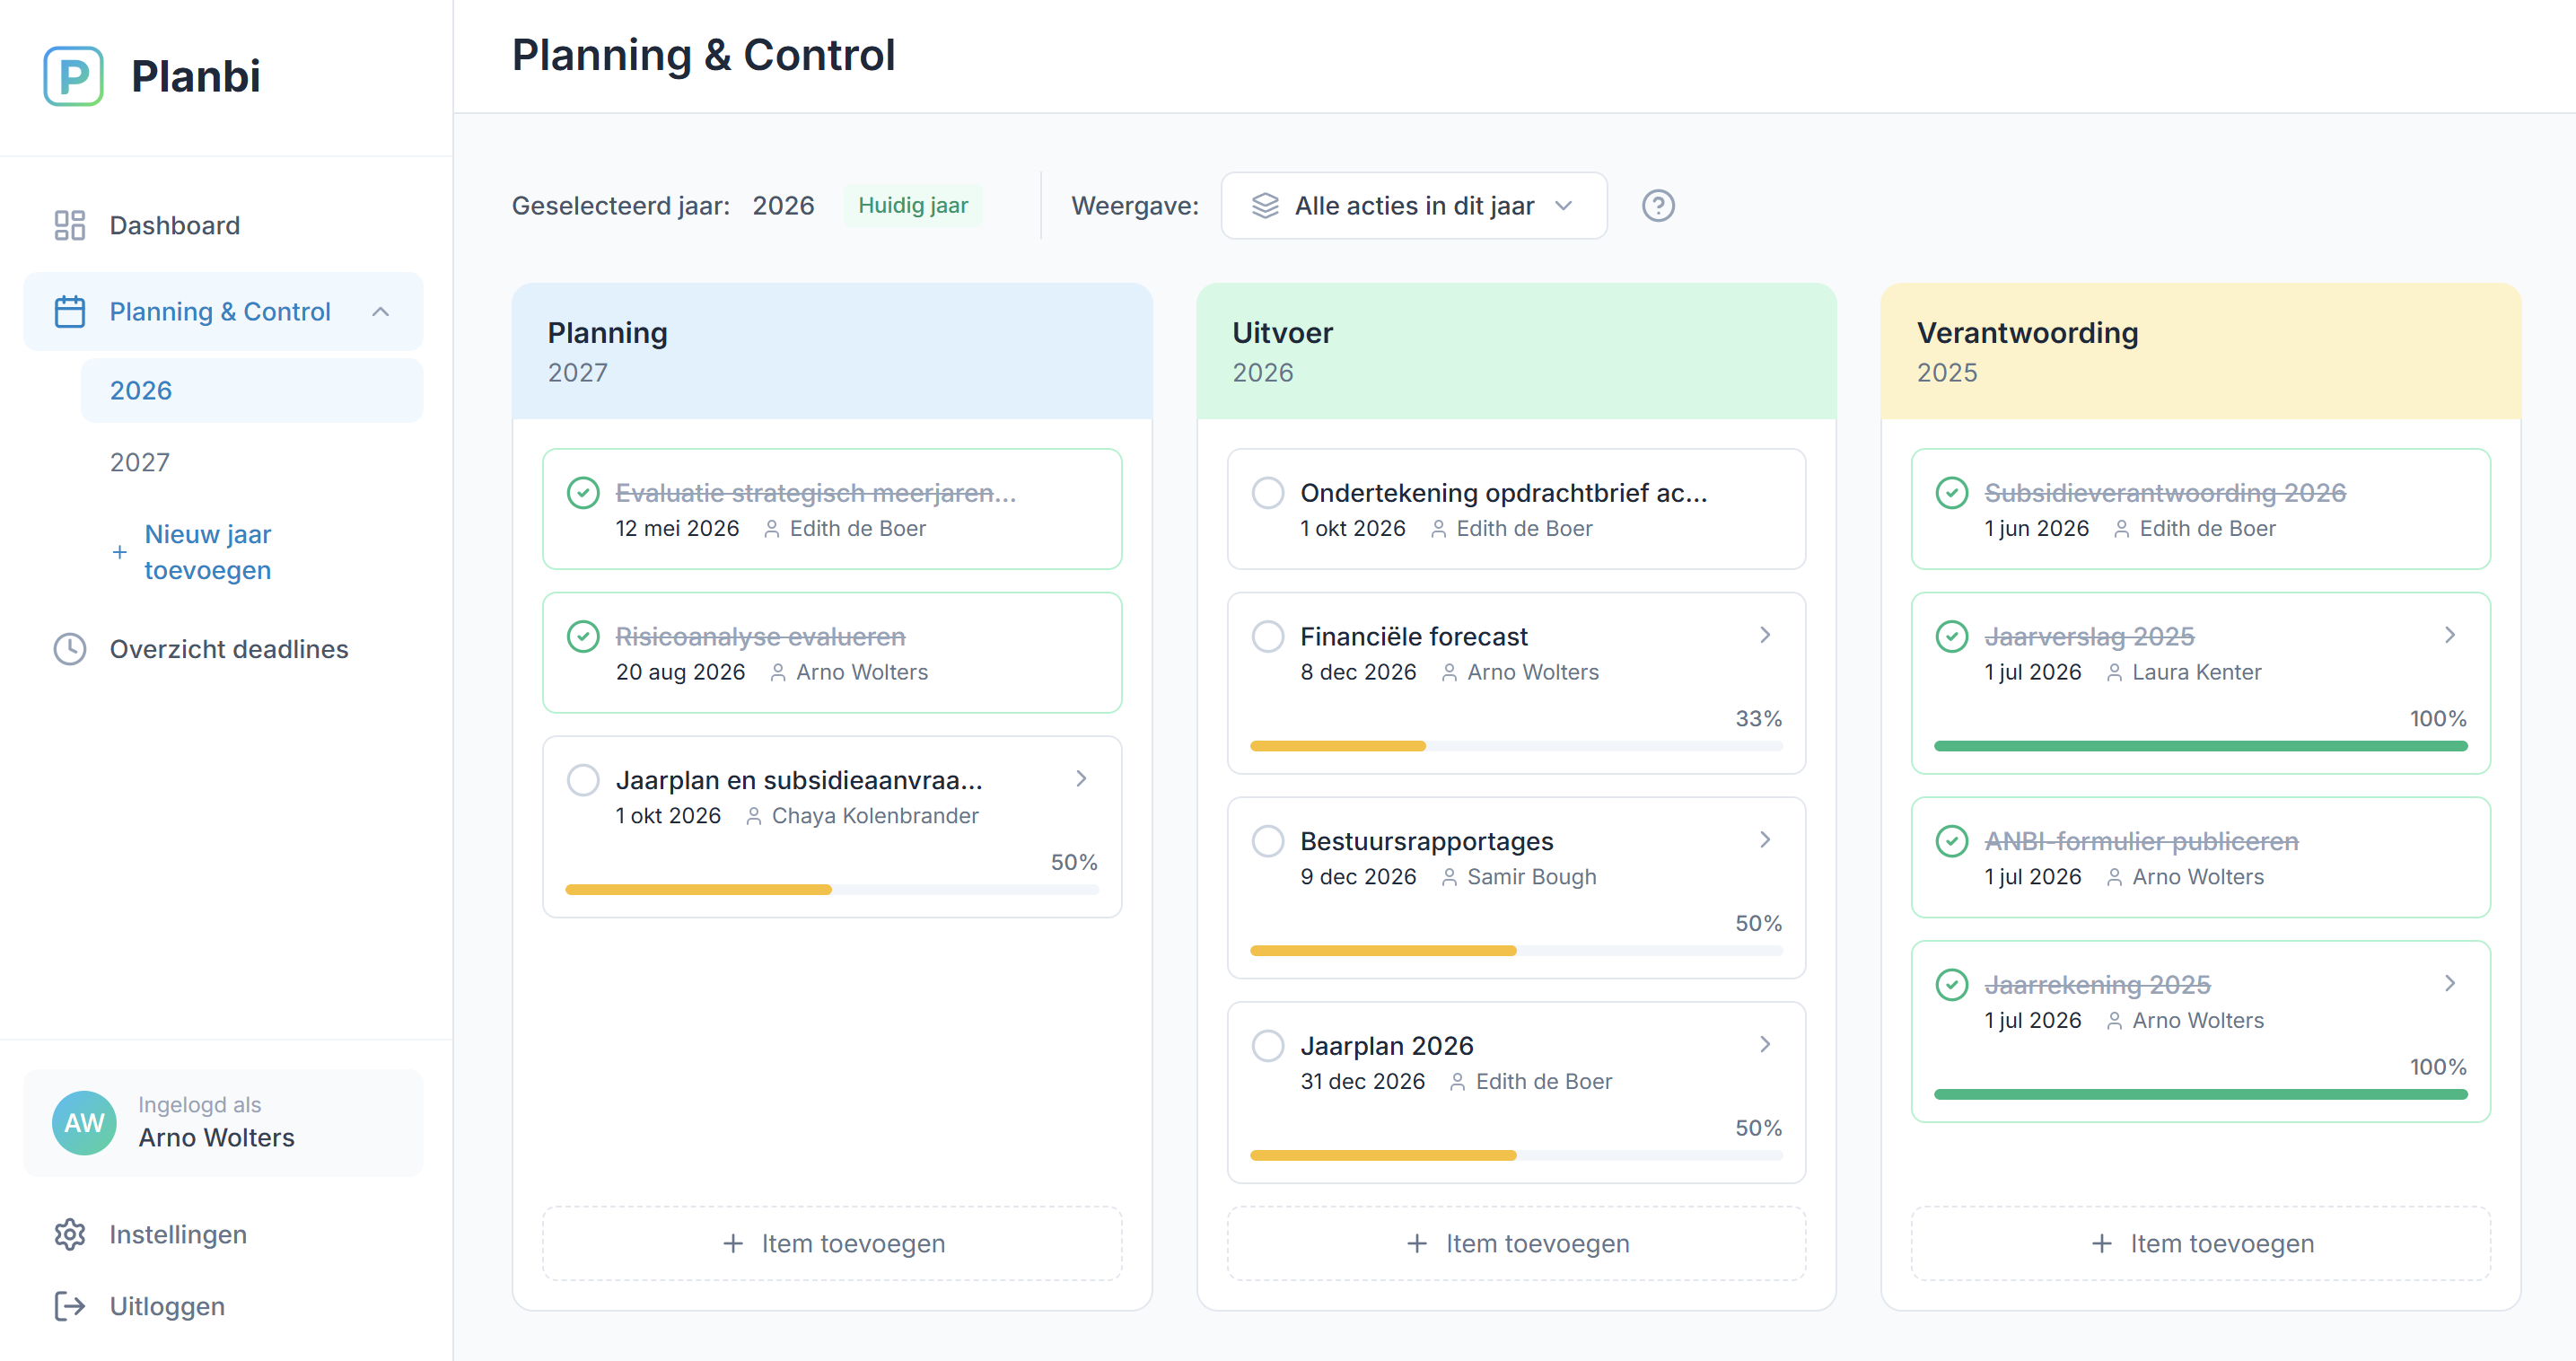Click the Instellingen gear icon
The width and height of the screenshot is (2576, 1361).
tap(69, 1234)
